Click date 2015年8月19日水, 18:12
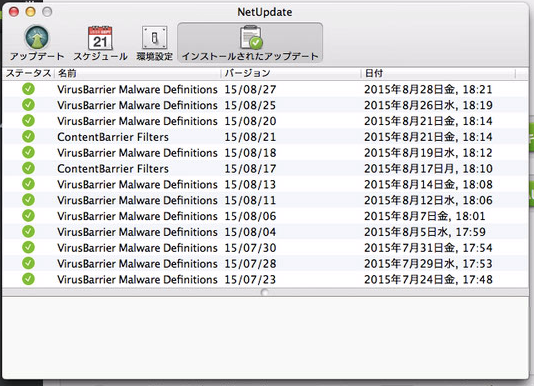The width and height of the screenshot is (534, 386). point(428,153)
